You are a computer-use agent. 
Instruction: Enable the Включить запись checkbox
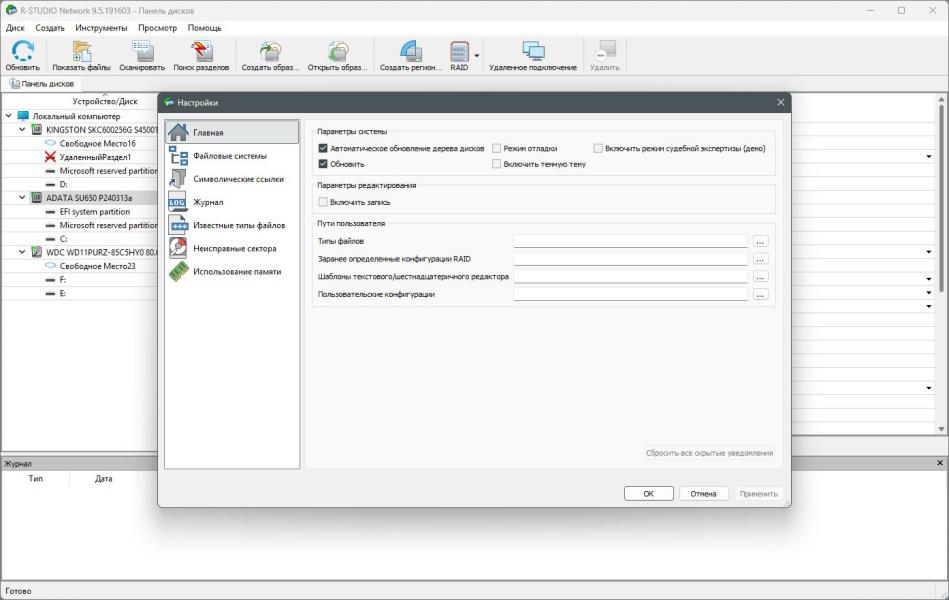[323, 202]
